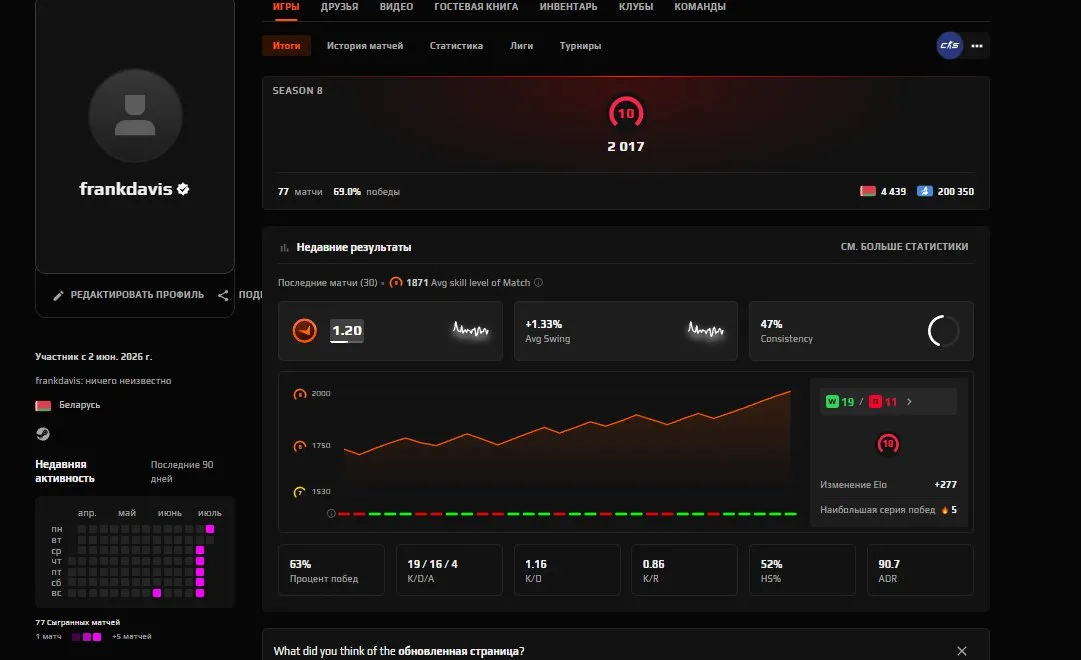Image resolution: width=1081 pixels, height=660 pixels.
Task: Click the level 10 skill badge under Season 8
Action: (x=626, y=113)
